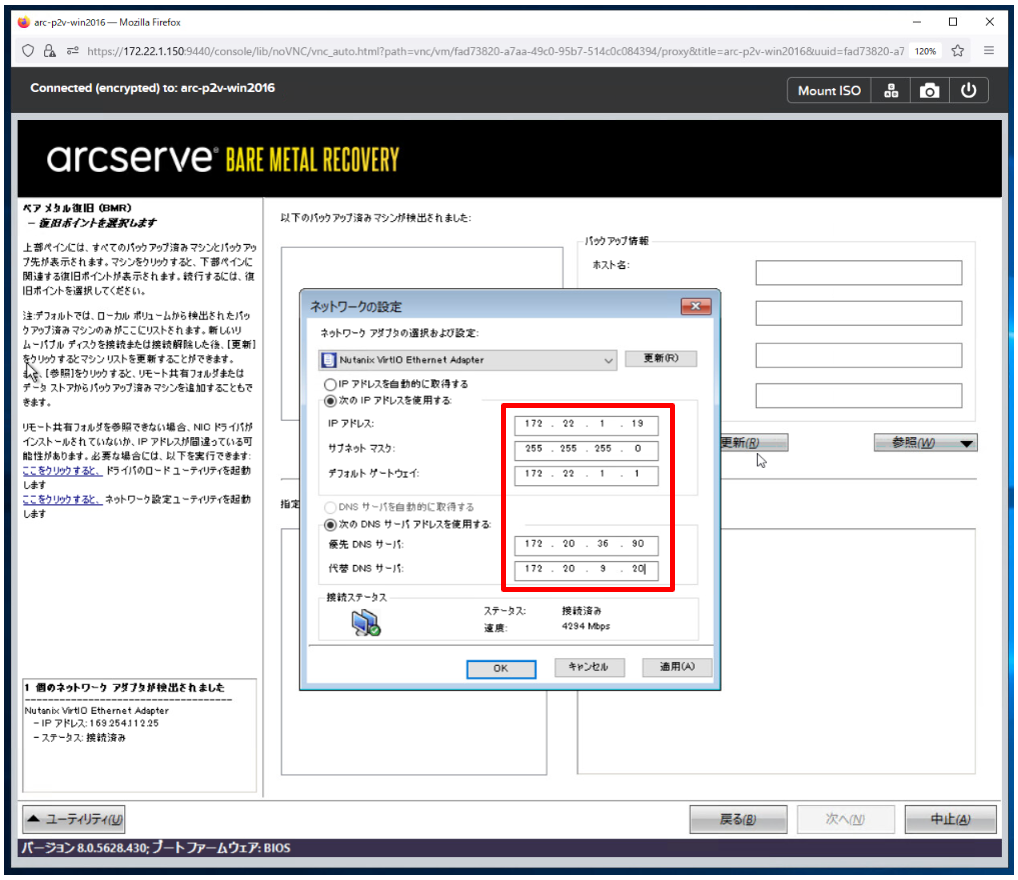Image resolution: width=1018 pixels, height=880 pixels.
Task: Click 'Connected (encrypted) to: arc-p2v-win2016' text
Action: pyautogui.click(x=153, y=88)
